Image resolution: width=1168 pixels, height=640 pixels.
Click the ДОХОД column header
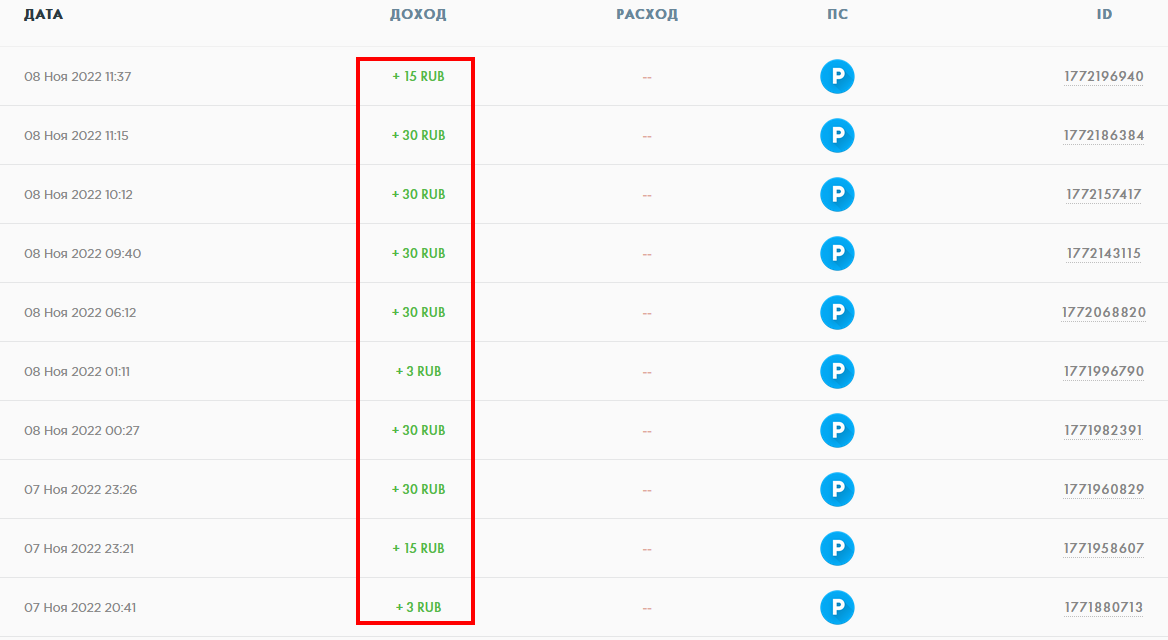[x=418, y=14]
